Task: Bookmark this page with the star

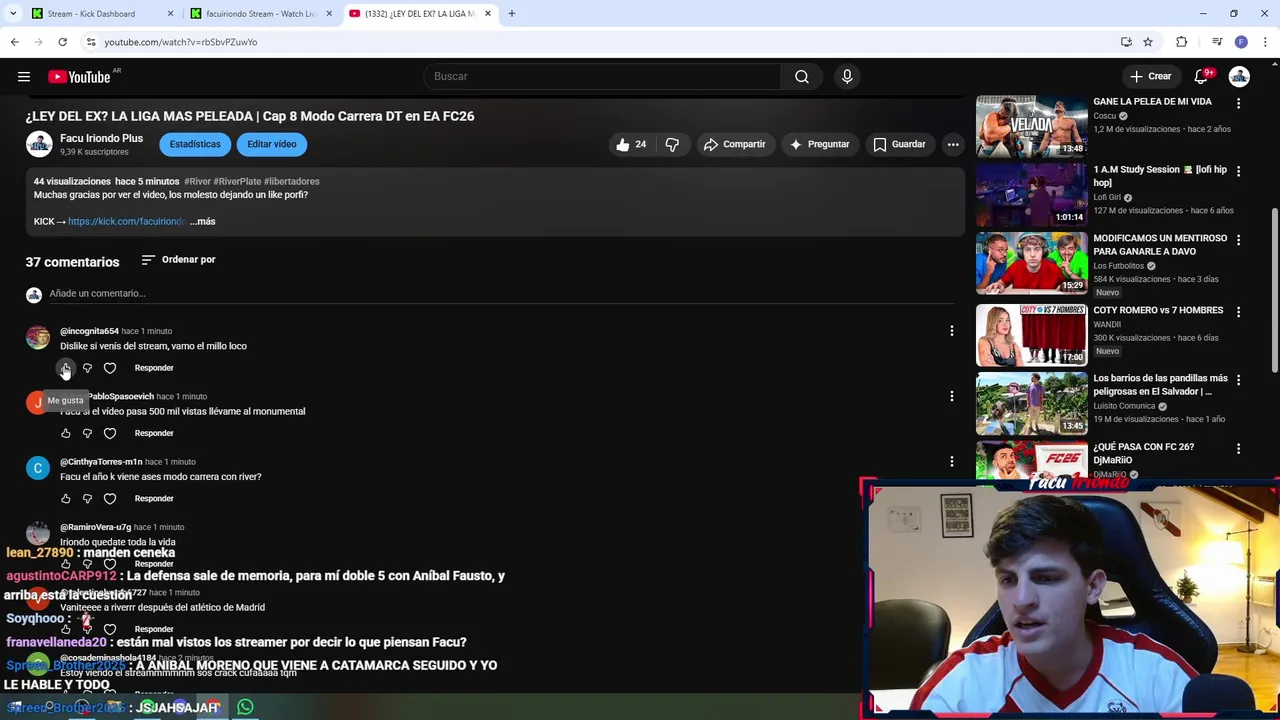Action: pos(1148,42)
